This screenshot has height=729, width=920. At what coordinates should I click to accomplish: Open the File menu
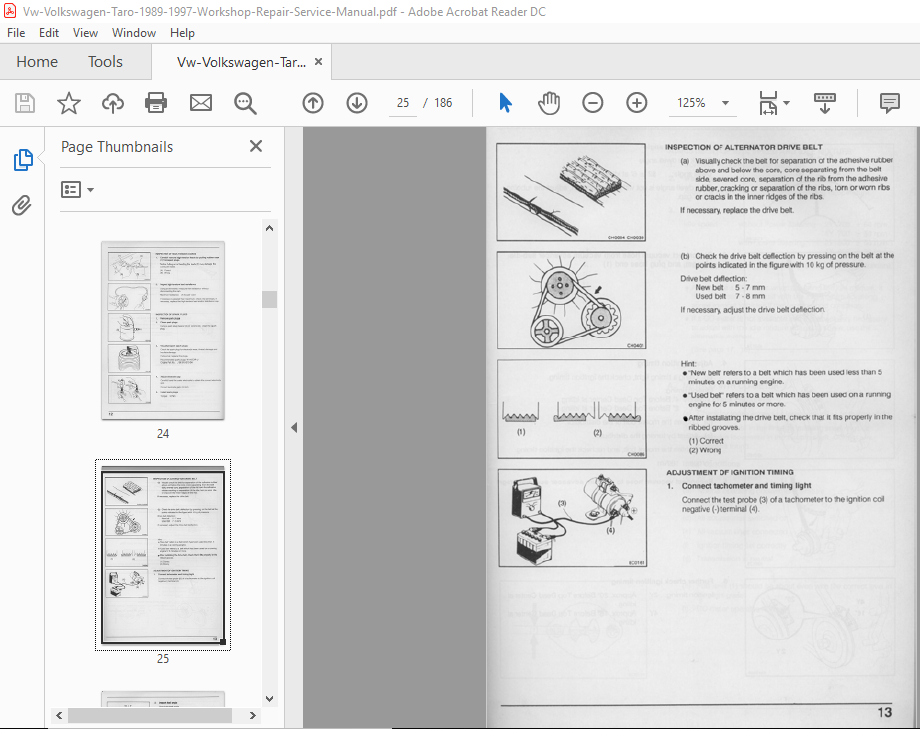[16, 33]
